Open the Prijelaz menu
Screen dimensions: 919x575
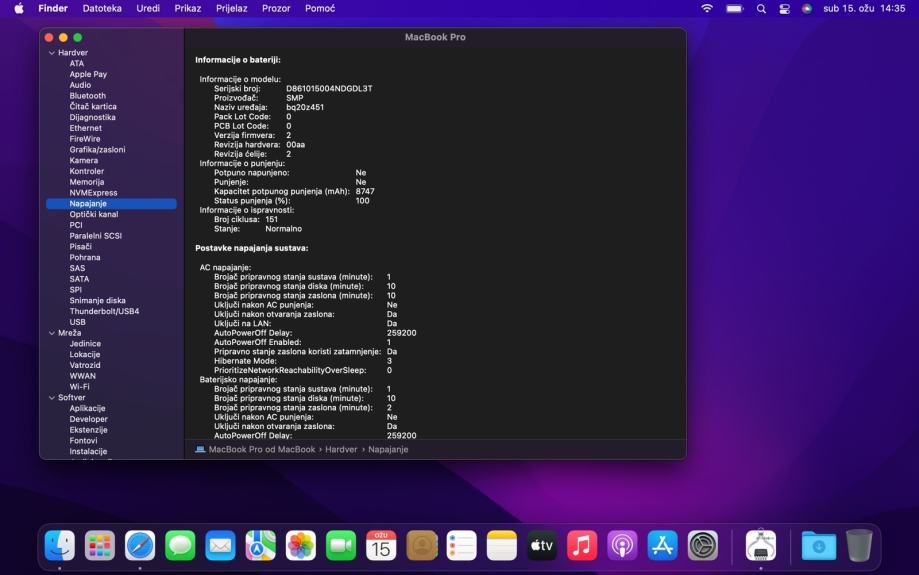[x=232, y=8]
